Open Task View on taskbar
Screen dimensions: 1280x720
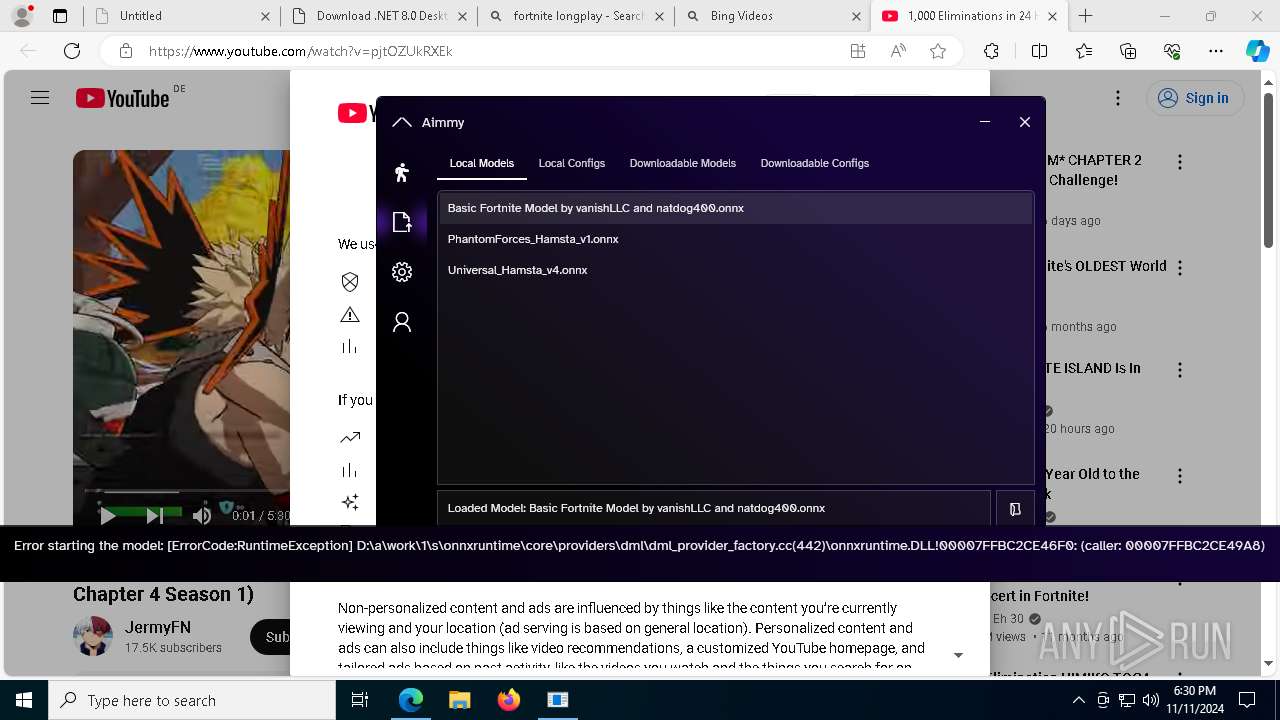[x=360, y=700]
